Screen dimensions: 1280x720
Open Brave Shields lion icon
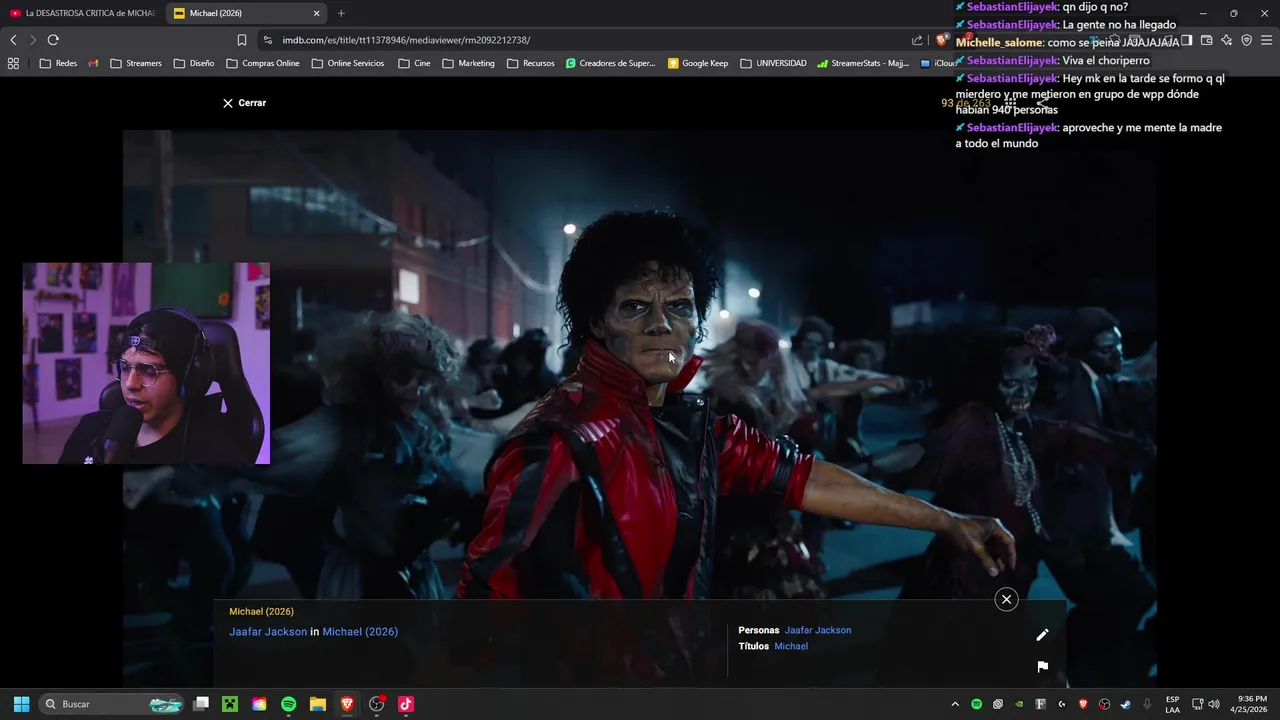point(942,40)
